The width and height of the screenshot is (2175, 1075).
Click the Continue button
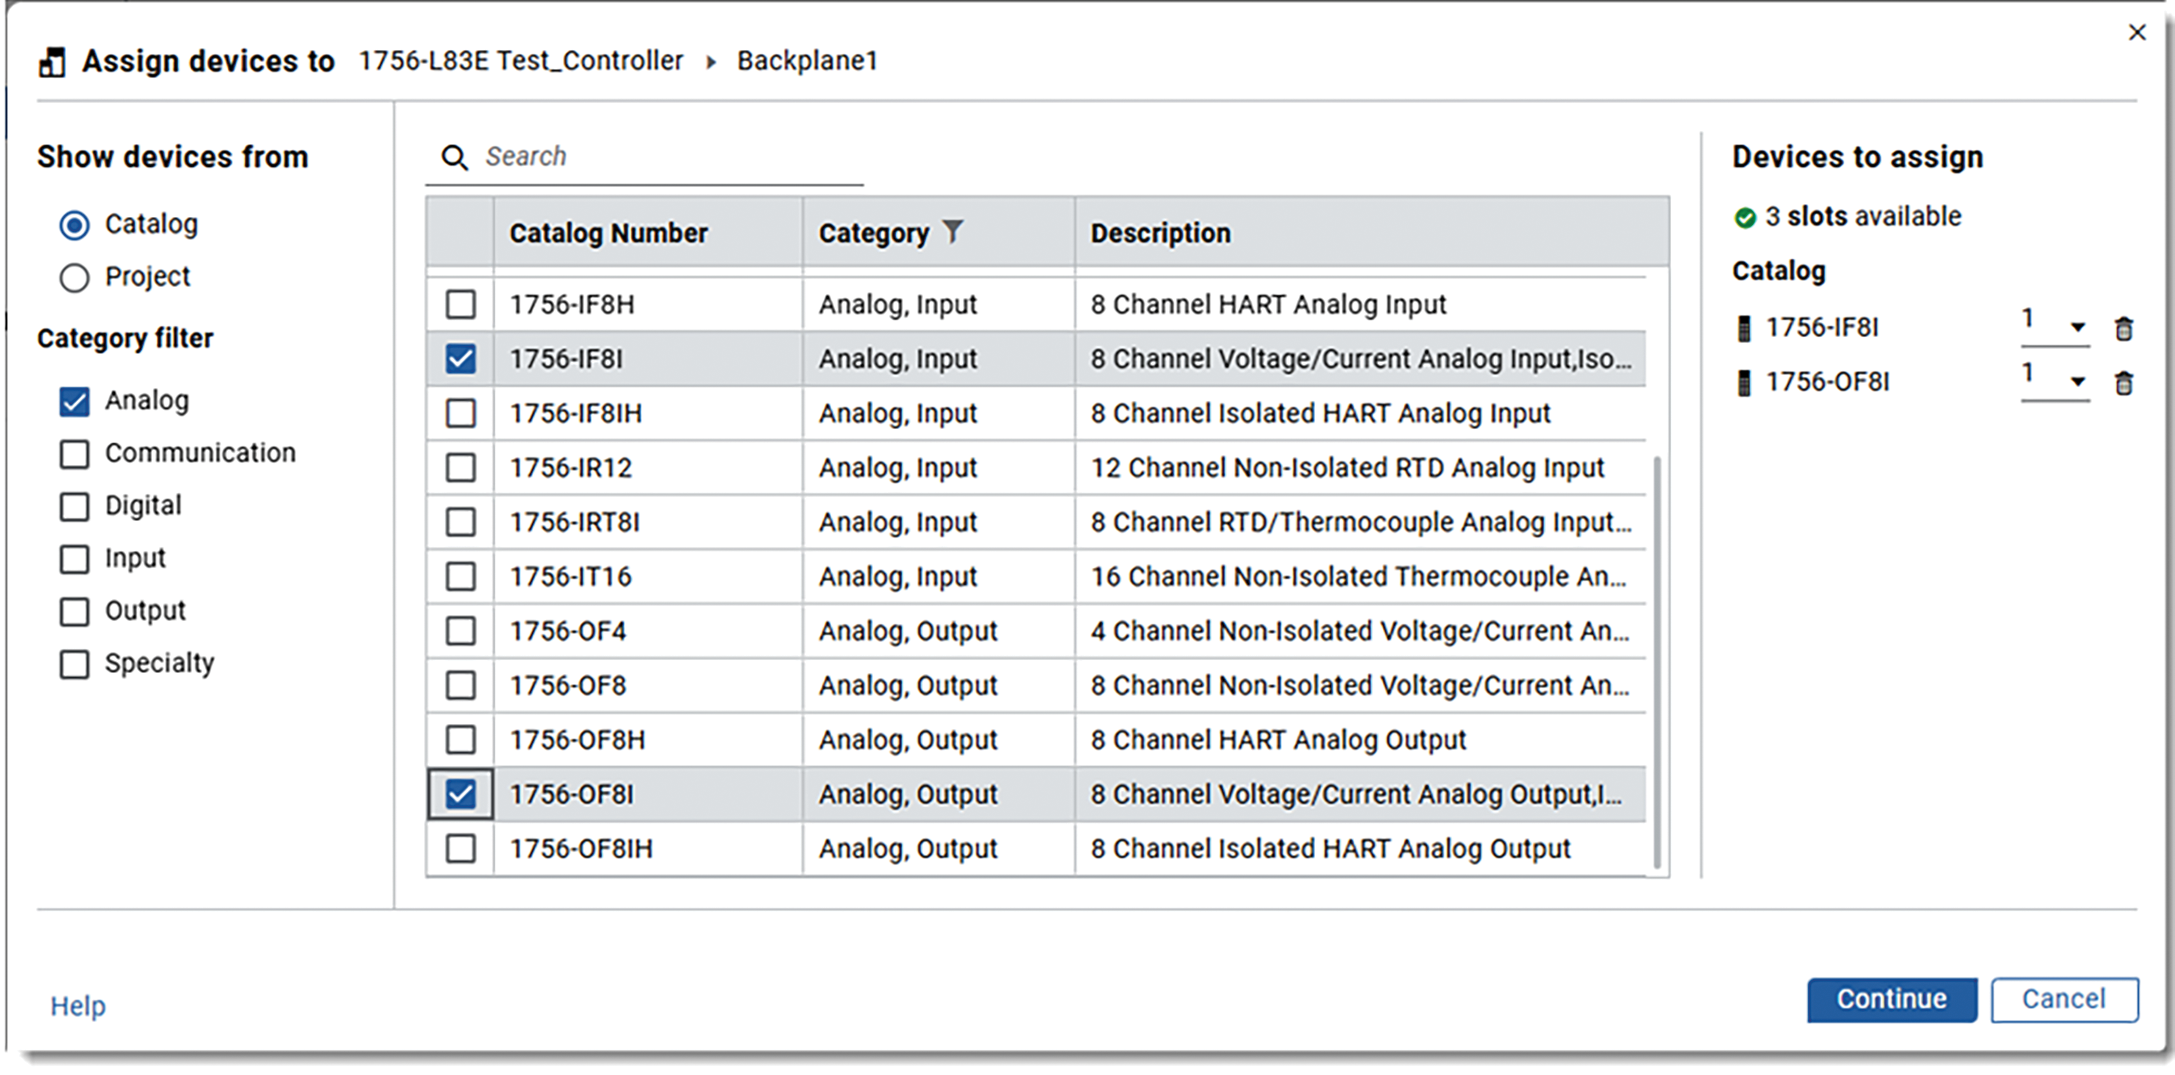(x=1891, y=999)
